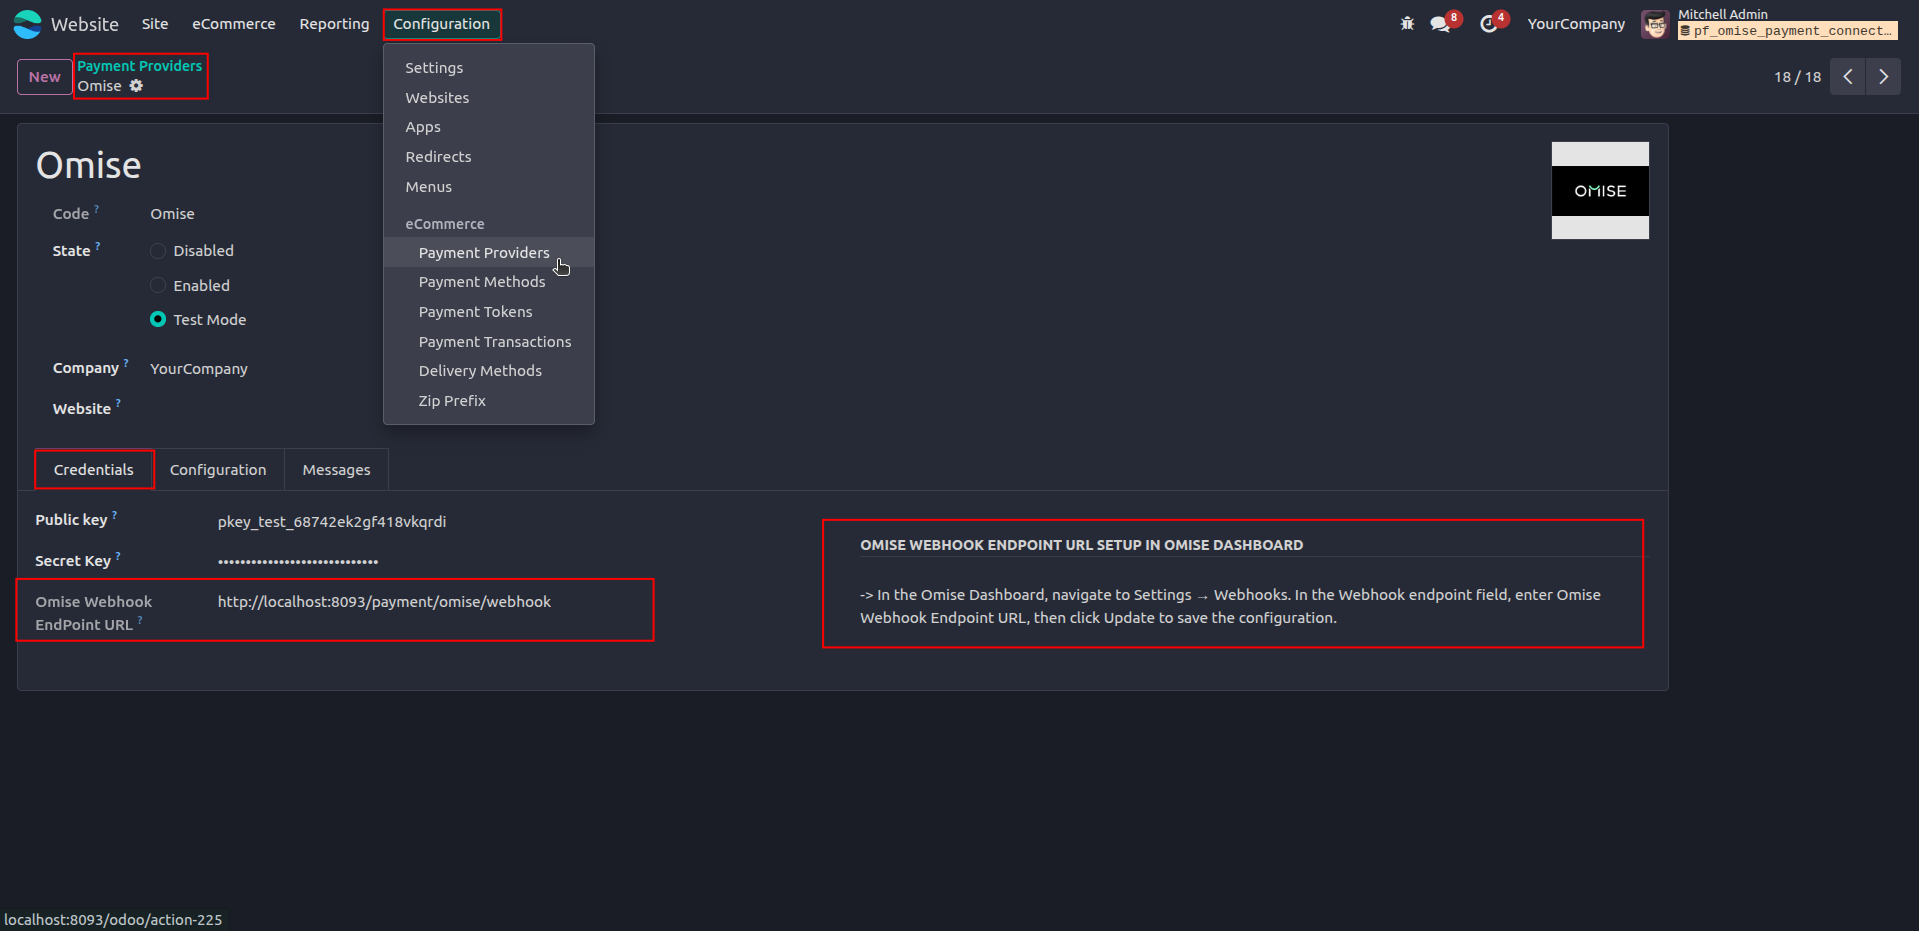This screenshot has width=1919, height=931.
Task: Open the activities clock icon
Action: pyautogui.click(x=1489, y=24)
